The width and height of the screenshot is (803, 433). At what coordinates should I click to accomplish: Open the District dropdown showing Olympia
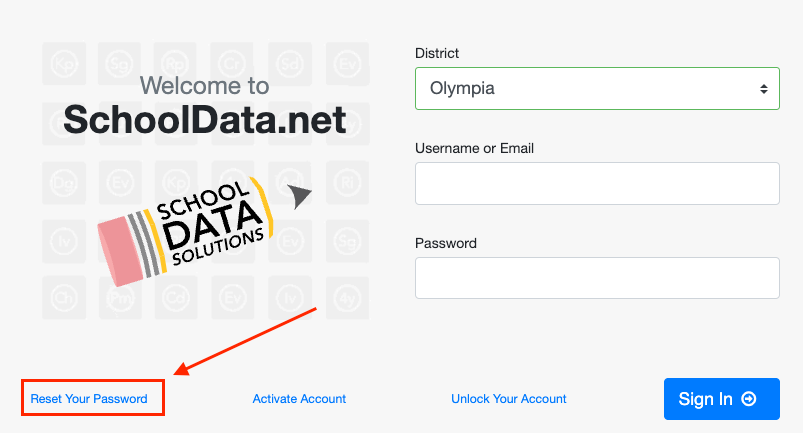pos(597,89)
